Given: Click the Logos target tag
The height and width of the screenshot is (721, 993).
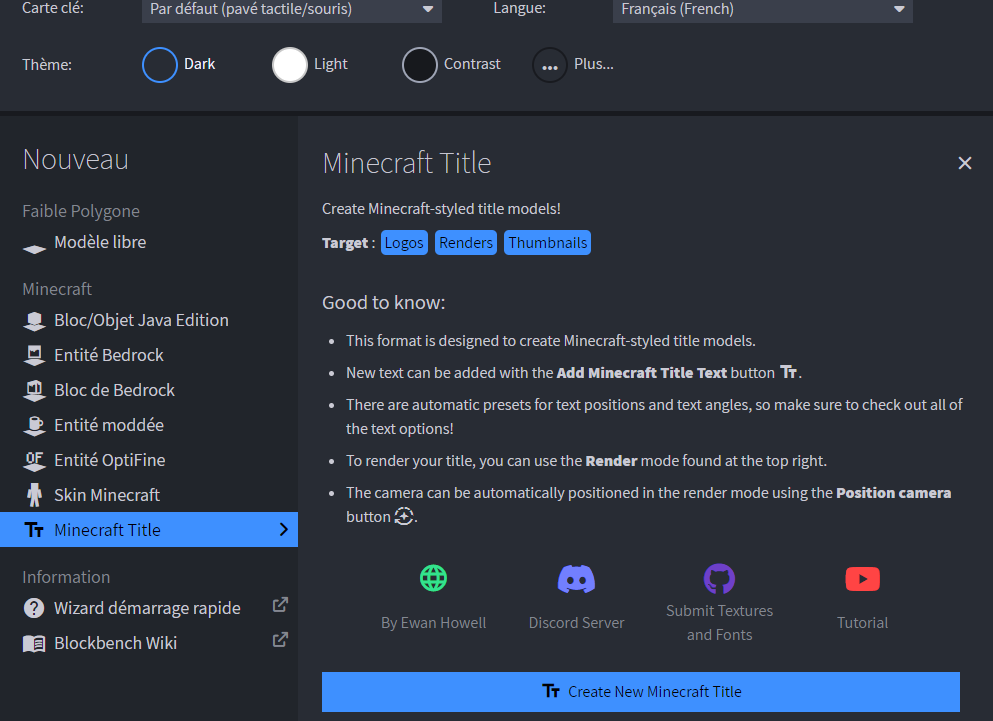Looking at the screenshot, I should coord(404,243).
